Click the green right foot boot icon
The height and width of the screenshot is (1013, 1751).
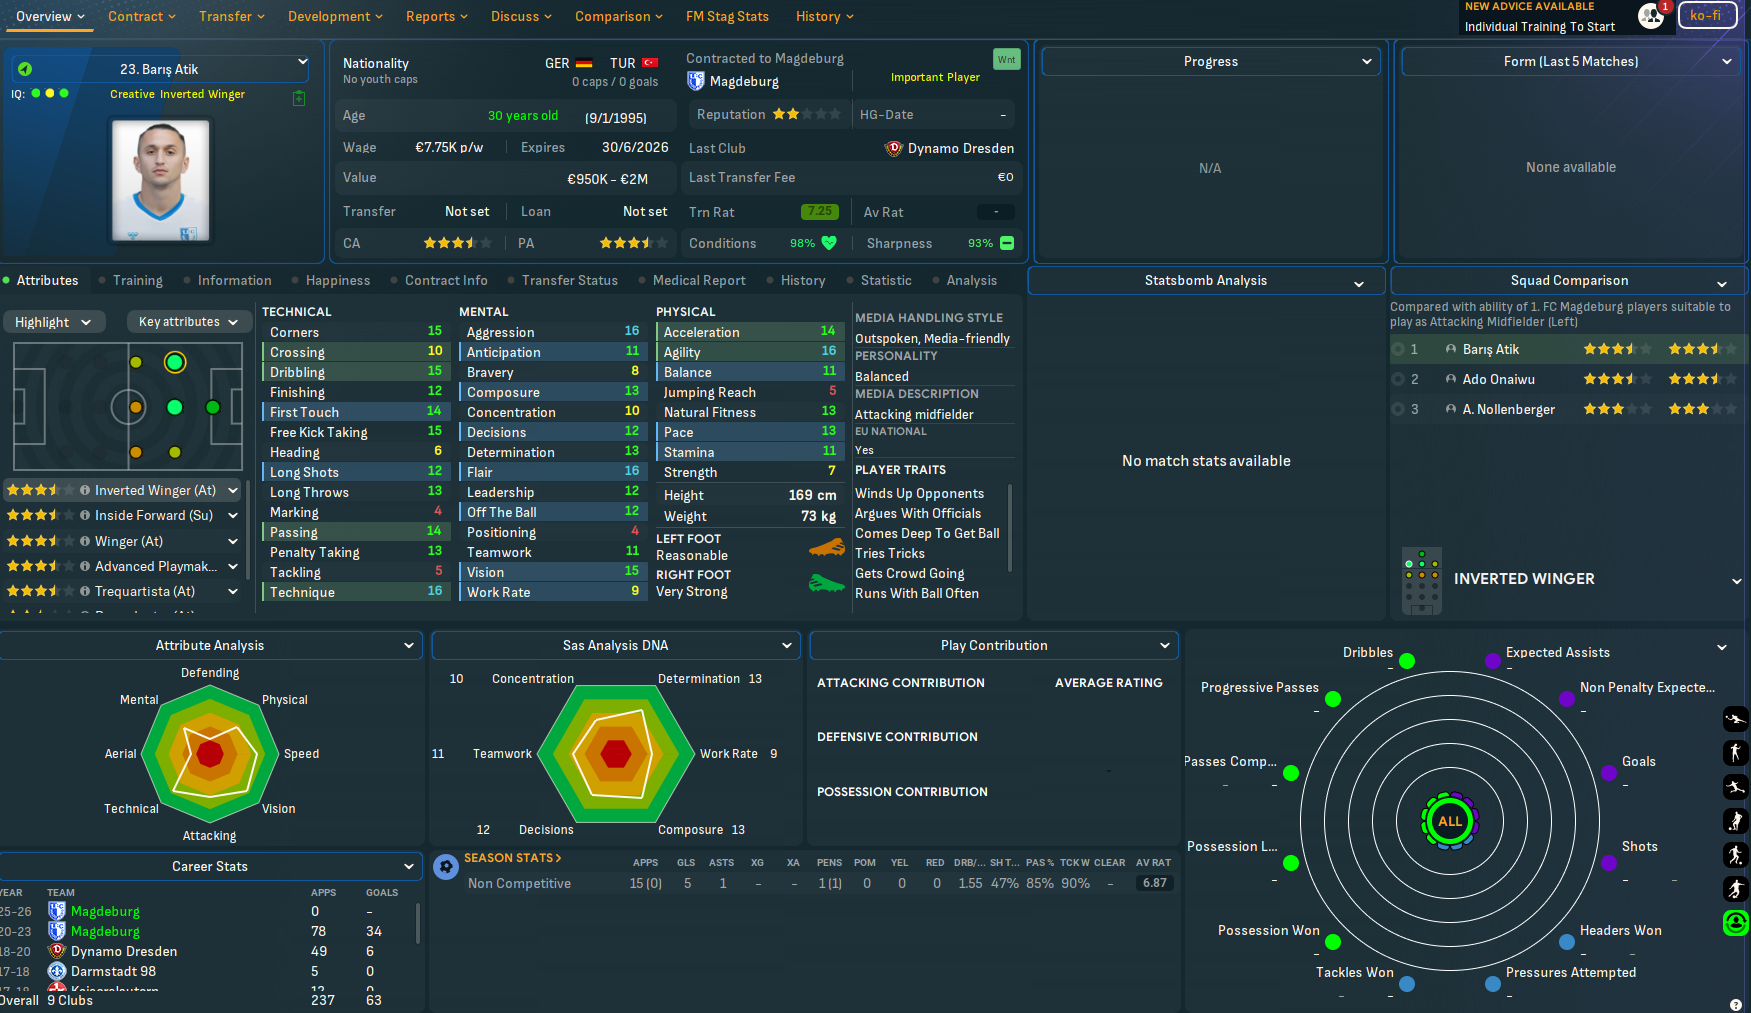tap(826, 583)
